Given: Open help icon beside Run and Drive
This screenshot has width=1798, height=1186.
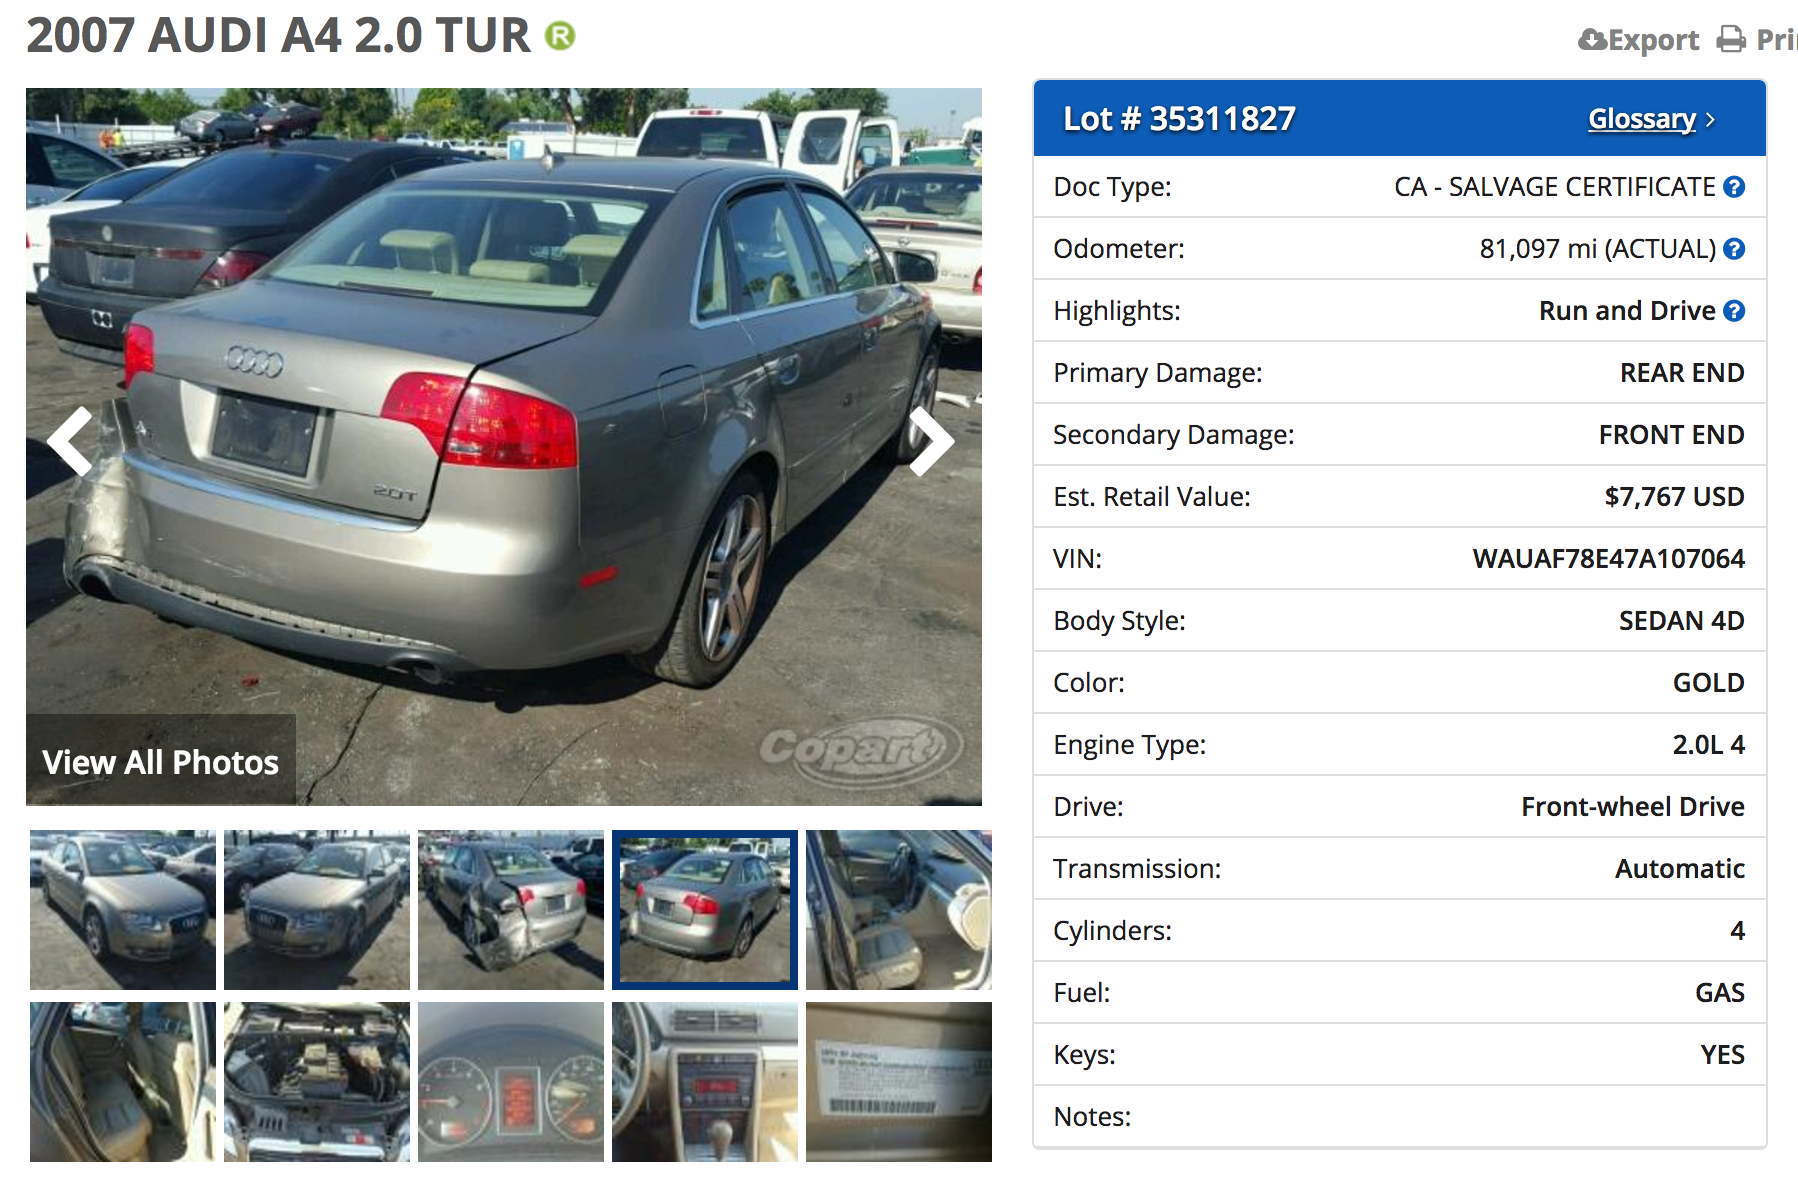Looking at the screenshot, I should point(1735,311).
